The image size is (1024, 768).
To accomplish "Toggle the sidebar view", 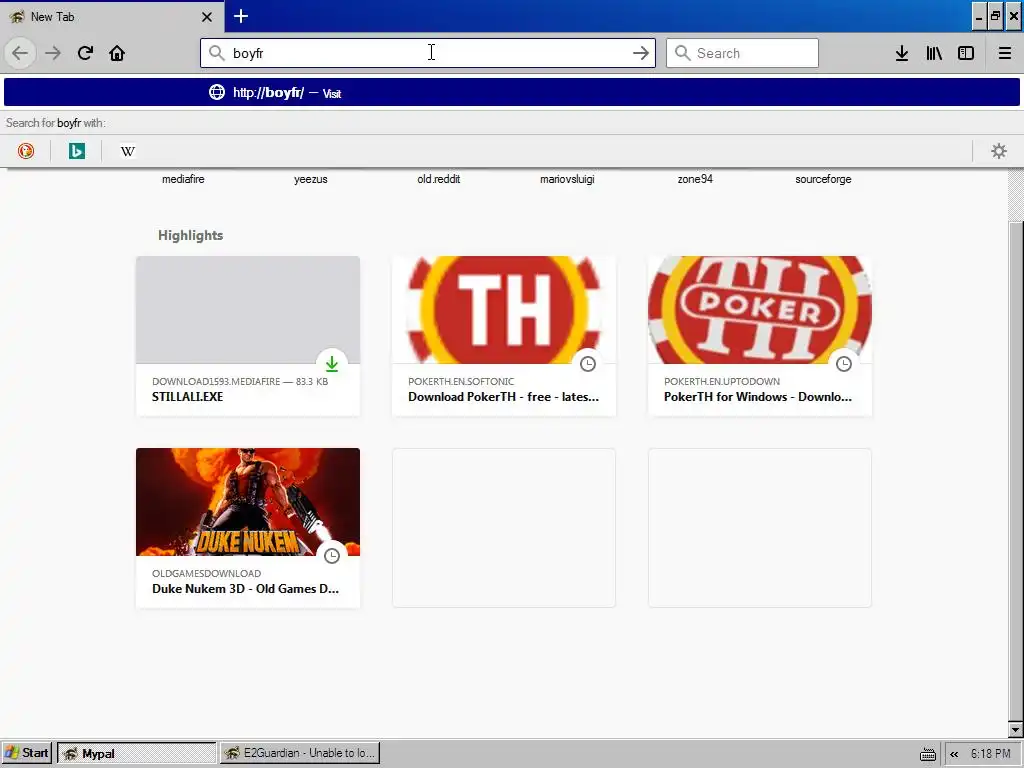I will pos(966,53).
